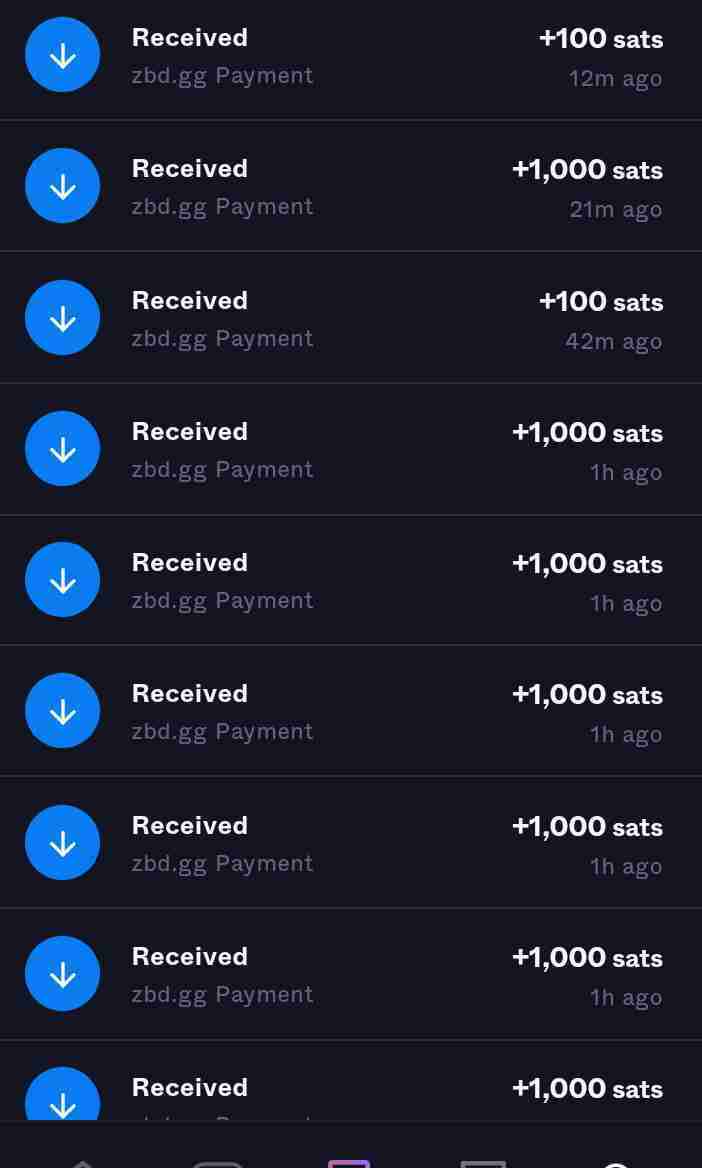Select the +1,000 sats amount received 21m ago
Image resolution: width=702 pixels, height=1168 pixels.
pos(587,170)
